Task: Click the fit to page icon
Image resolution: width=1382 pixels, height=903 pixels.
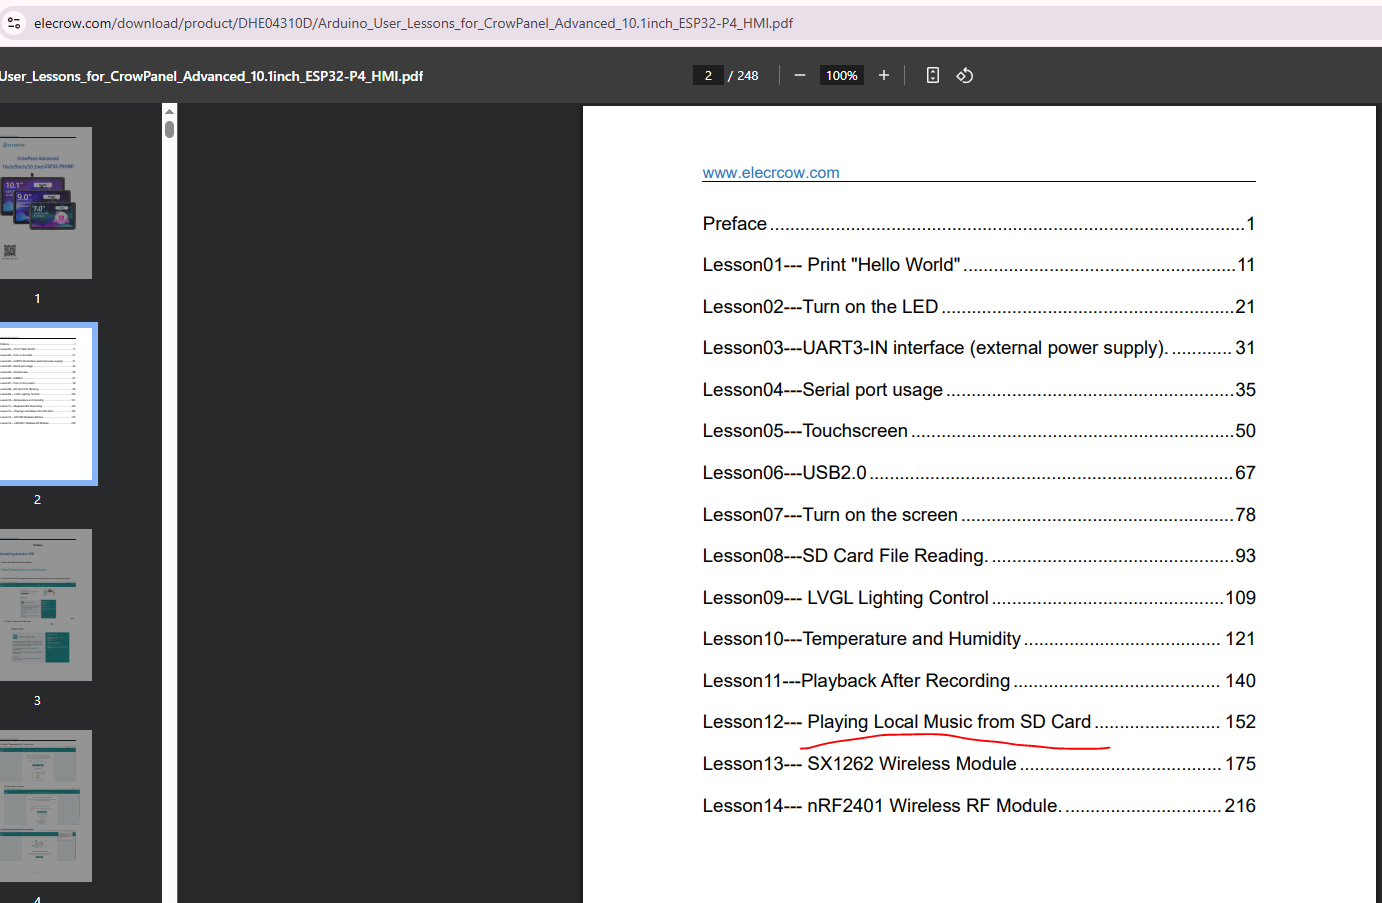Action: [932, 76]
